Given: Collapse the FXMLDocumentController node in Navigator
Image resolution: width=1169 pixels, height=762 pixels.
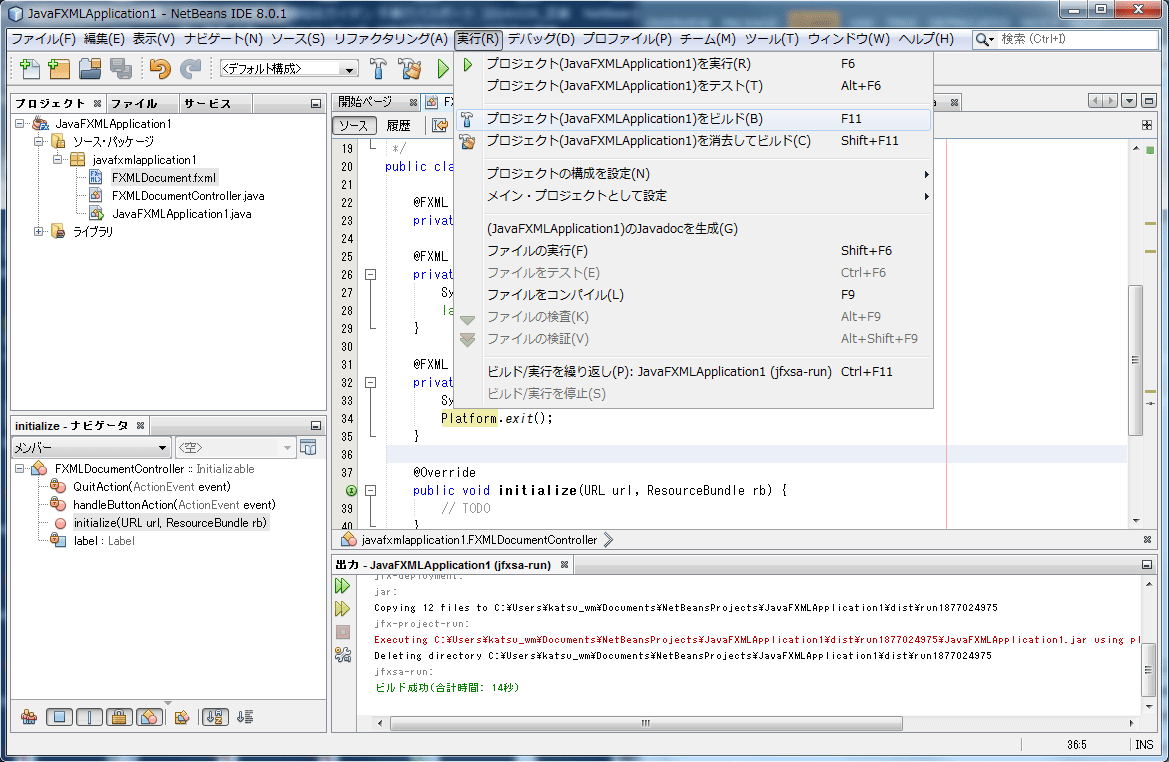Looking at the screenshot, I should (x=20, y=469).
